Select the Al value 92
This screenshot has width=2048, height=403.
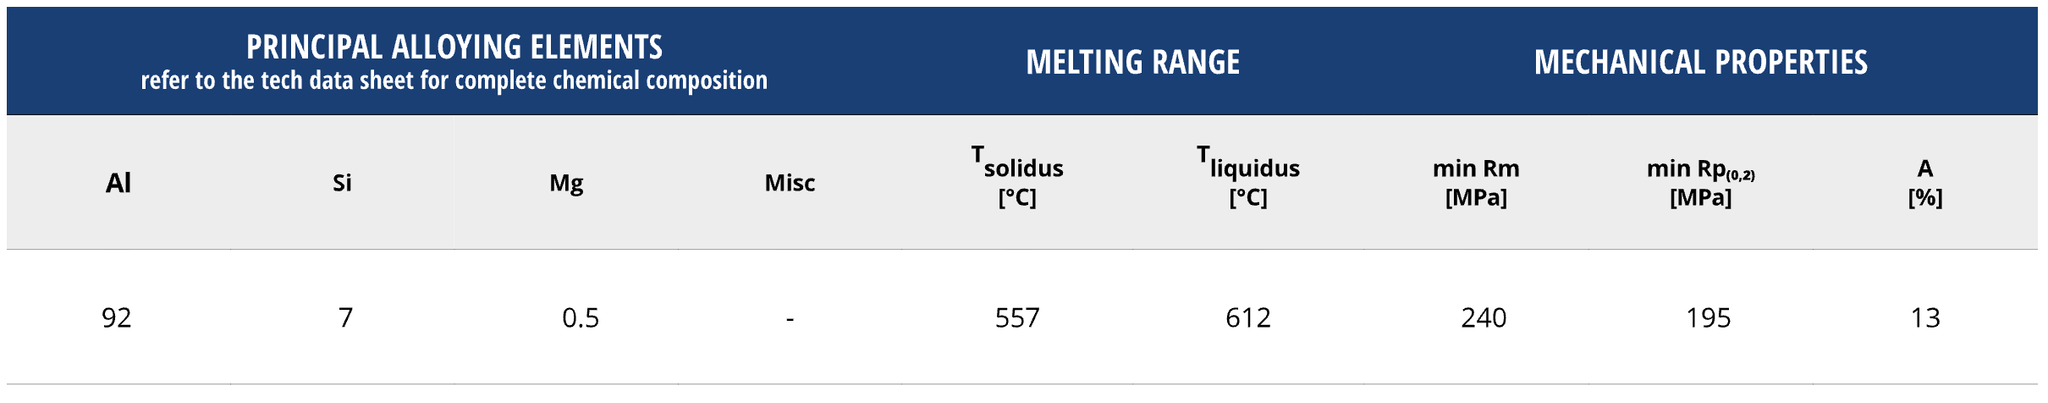(x=117, y=318)
